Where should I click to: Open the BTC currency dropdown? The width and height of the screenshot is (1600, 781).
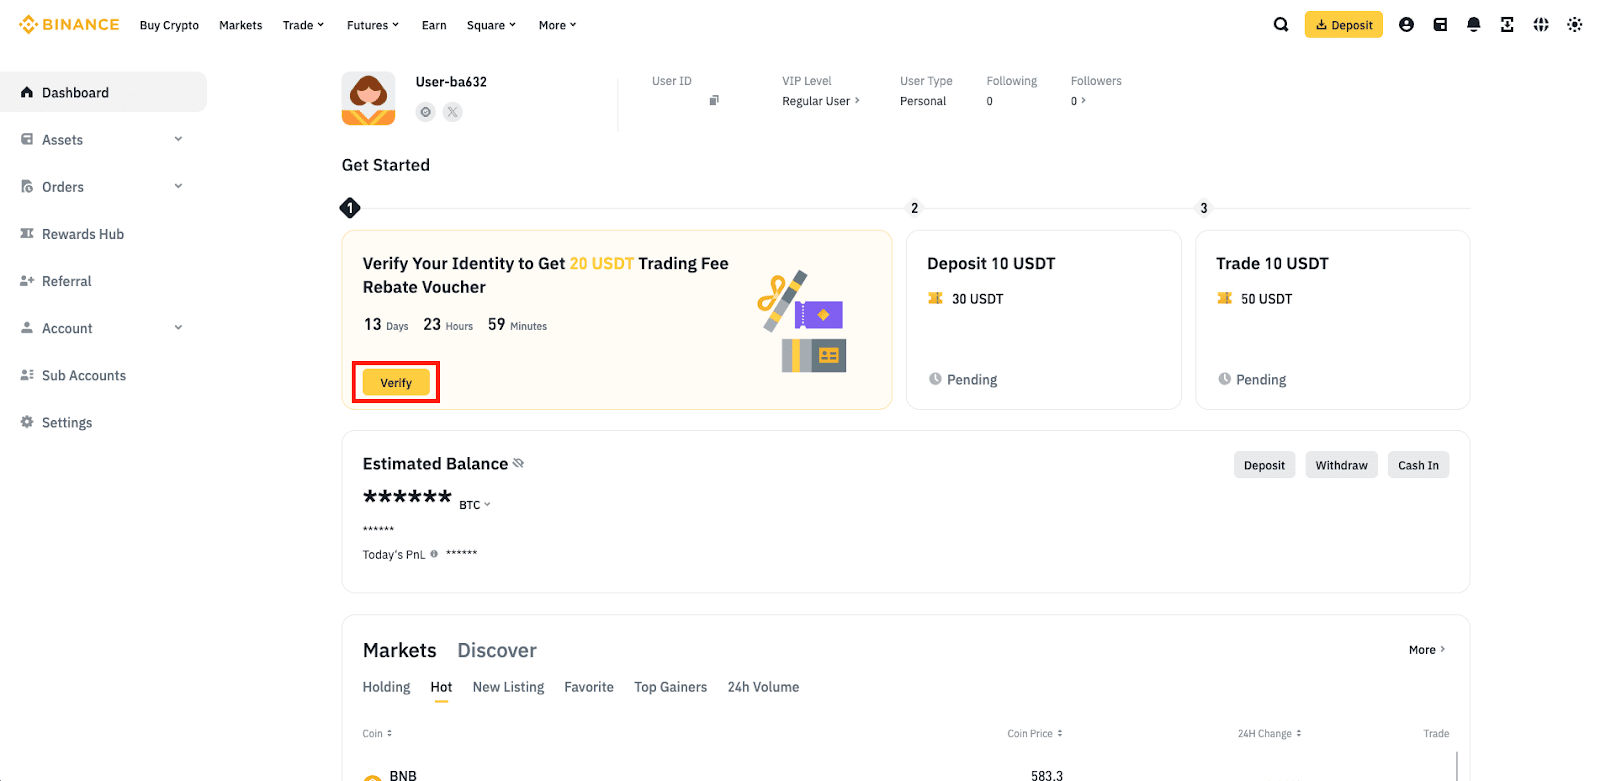coord(475,505)
